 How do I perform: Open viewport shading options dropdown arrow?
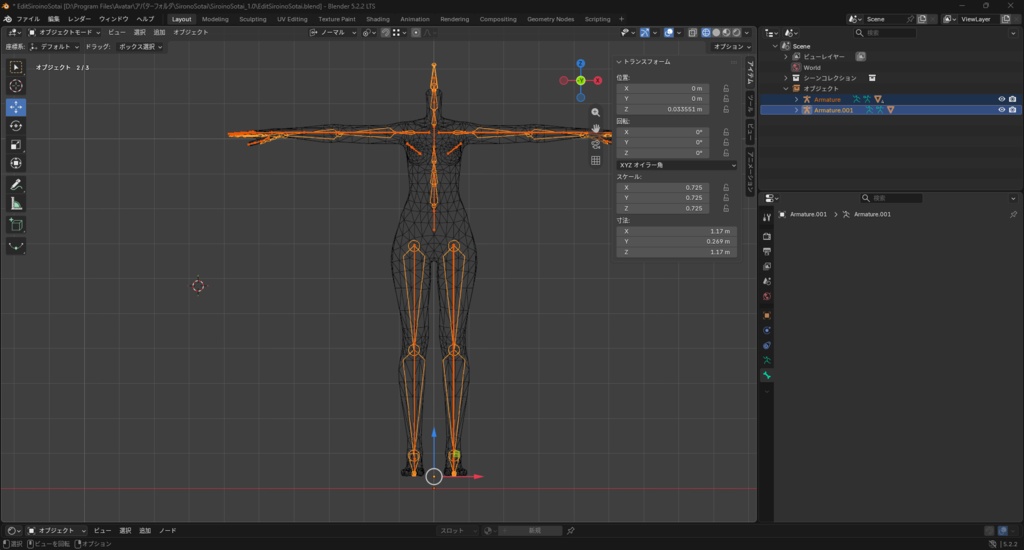(x=747, y=32)
